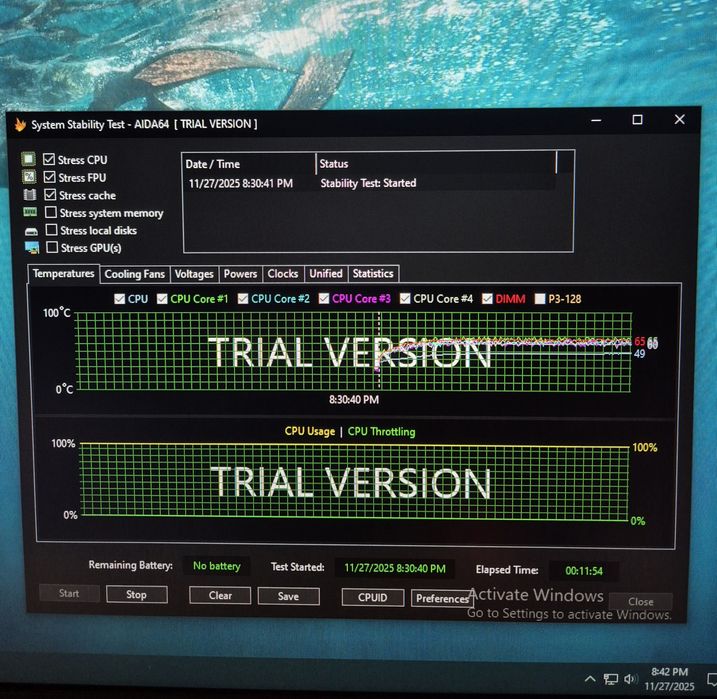Switch to the Unified tab
Viewport: 717px width, 699px height.
pyautogui.click(x=326, y=273)
